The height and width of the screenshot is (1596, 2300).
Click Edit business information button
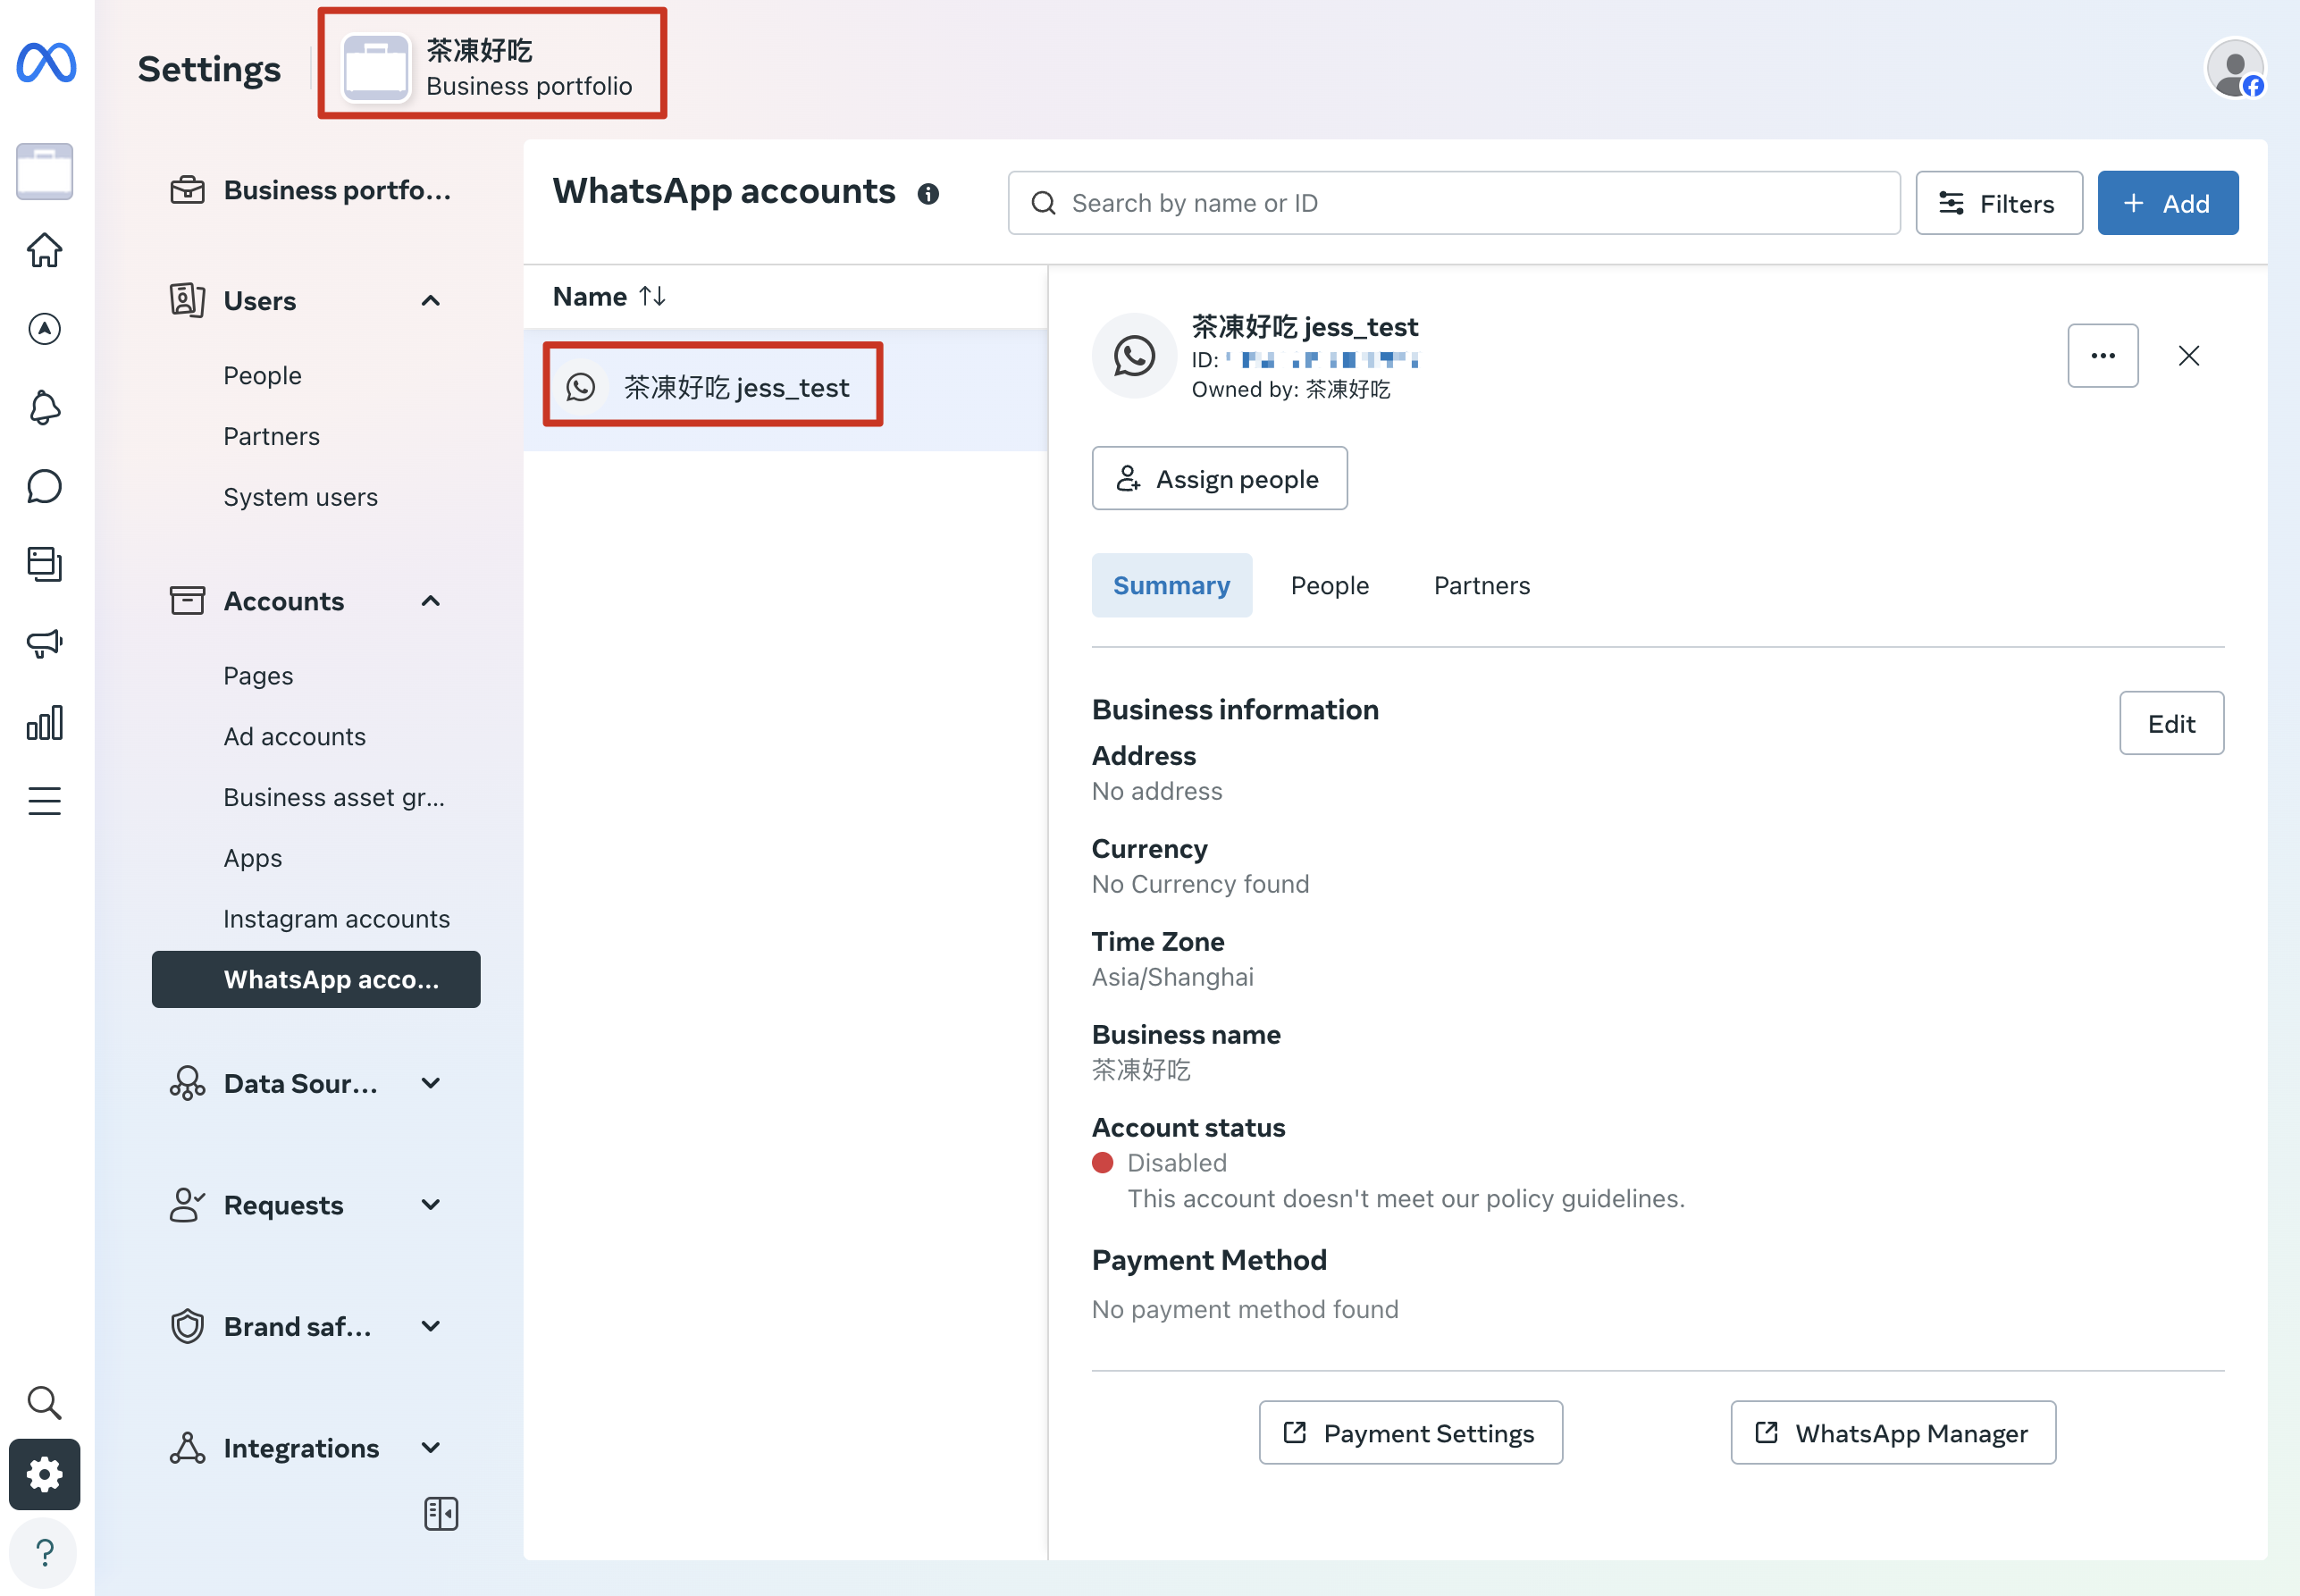coord(2171,723)
